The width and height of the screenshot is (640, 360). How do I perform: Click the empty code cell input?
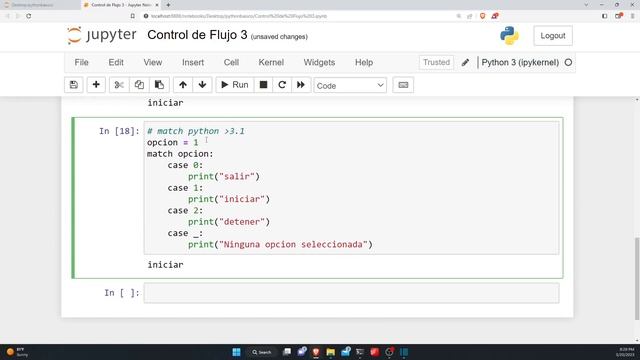pyautogui.click(x=351, y=293)
